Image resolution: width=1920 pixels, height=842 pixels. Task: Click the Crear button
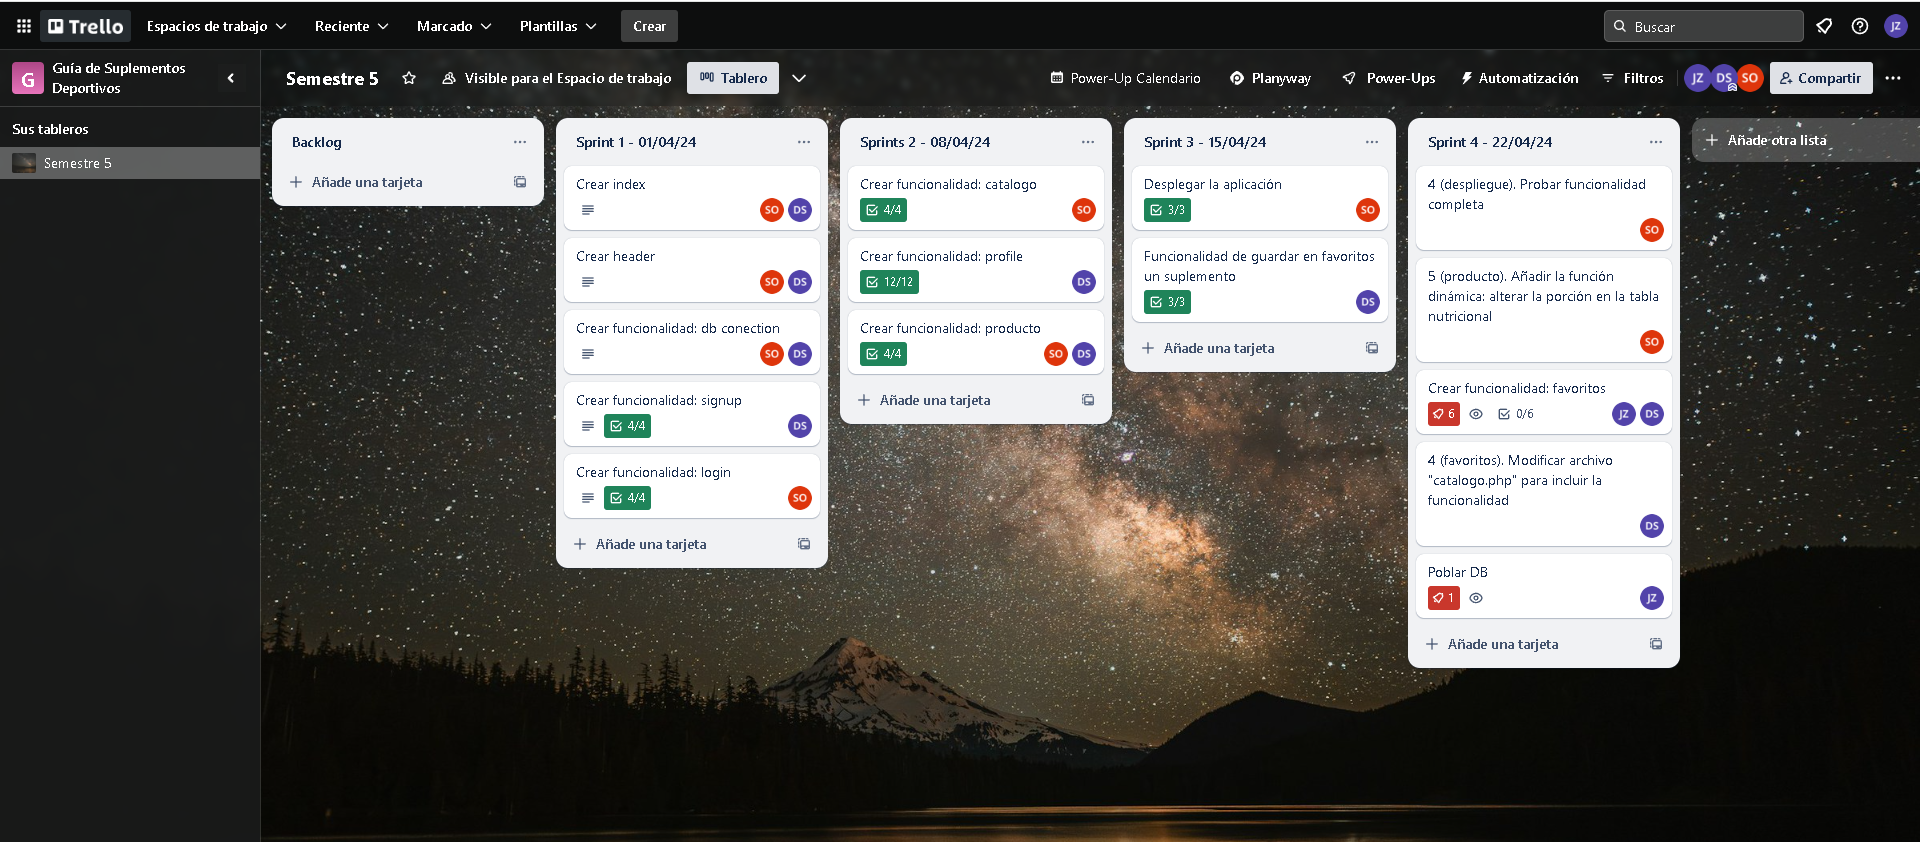649,26
